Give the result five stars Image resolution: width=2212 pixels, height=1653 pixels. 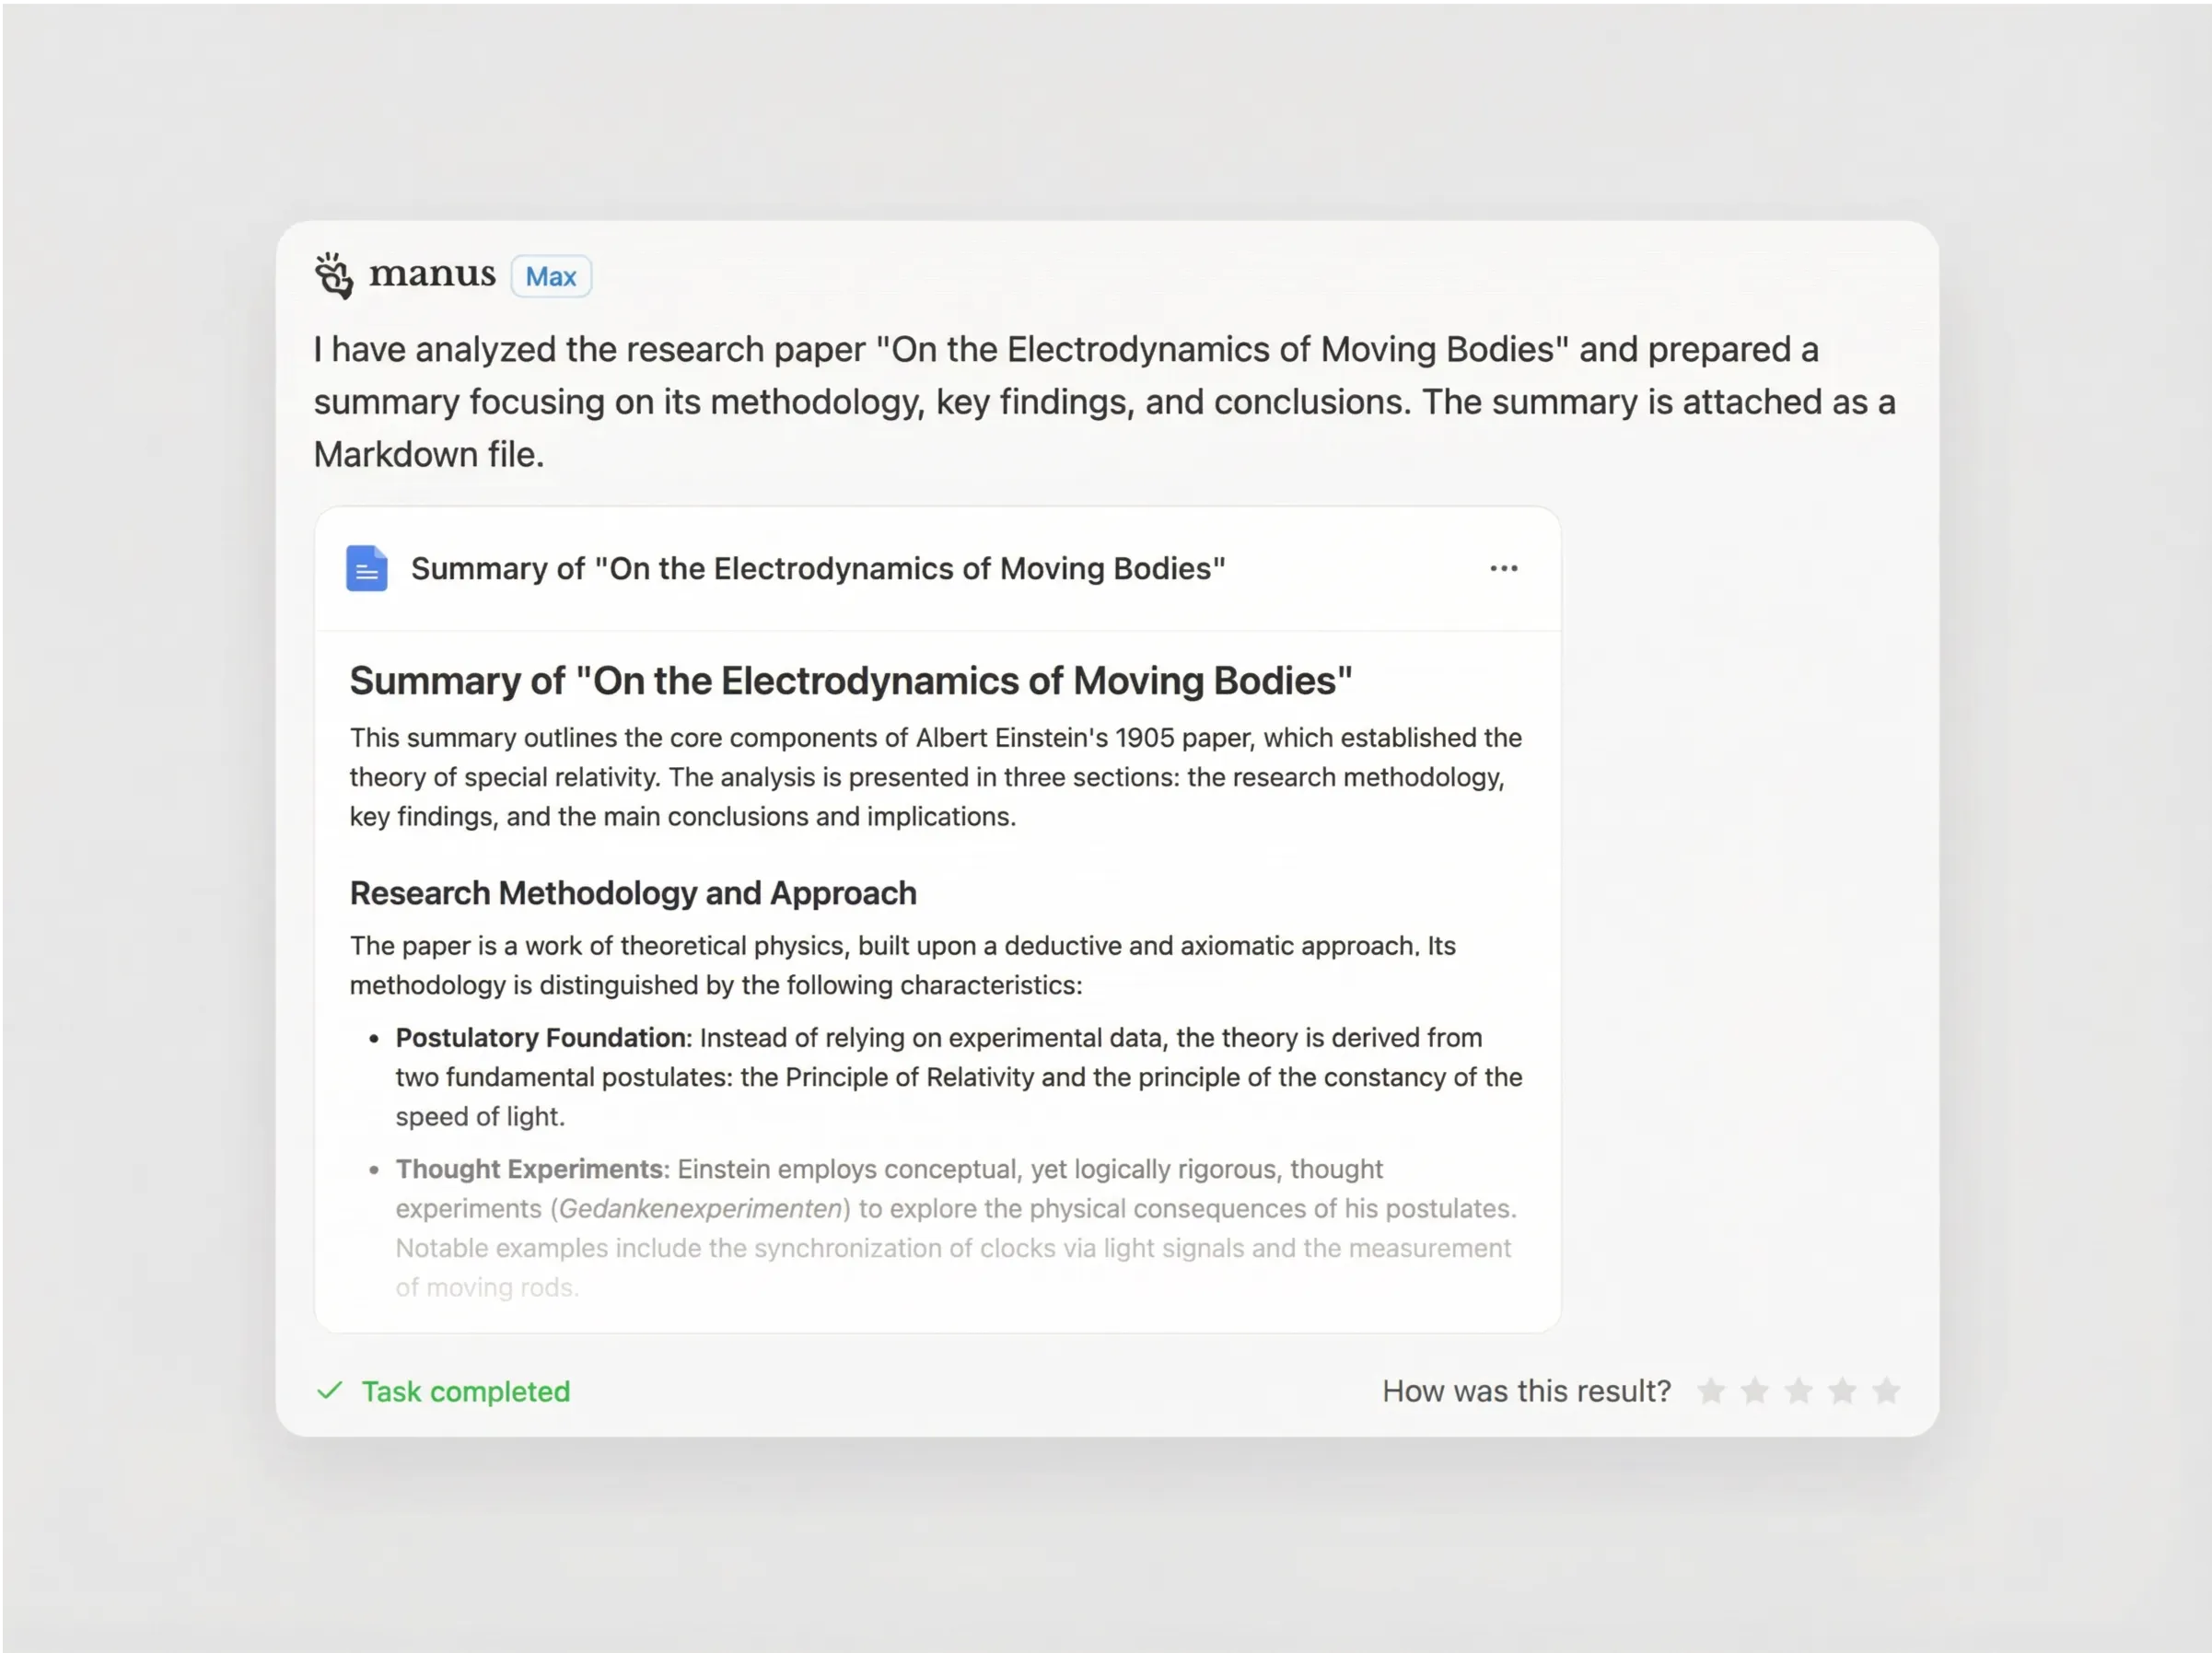coord(1887,1391)
